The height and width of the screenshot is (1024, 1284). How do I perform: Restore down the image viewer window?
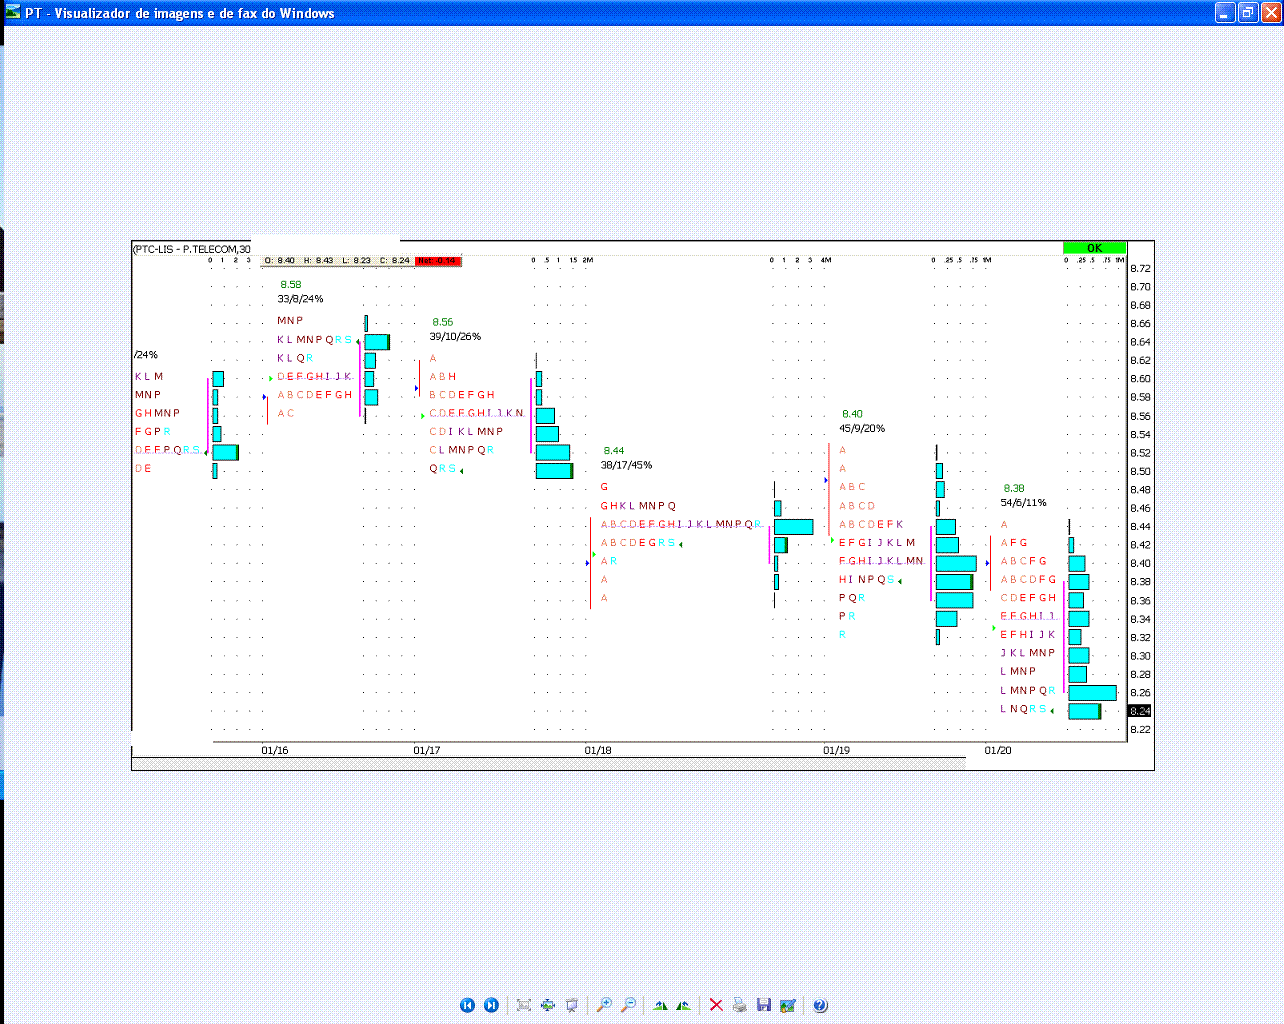pyautogui.click(x=1247, y=12)
